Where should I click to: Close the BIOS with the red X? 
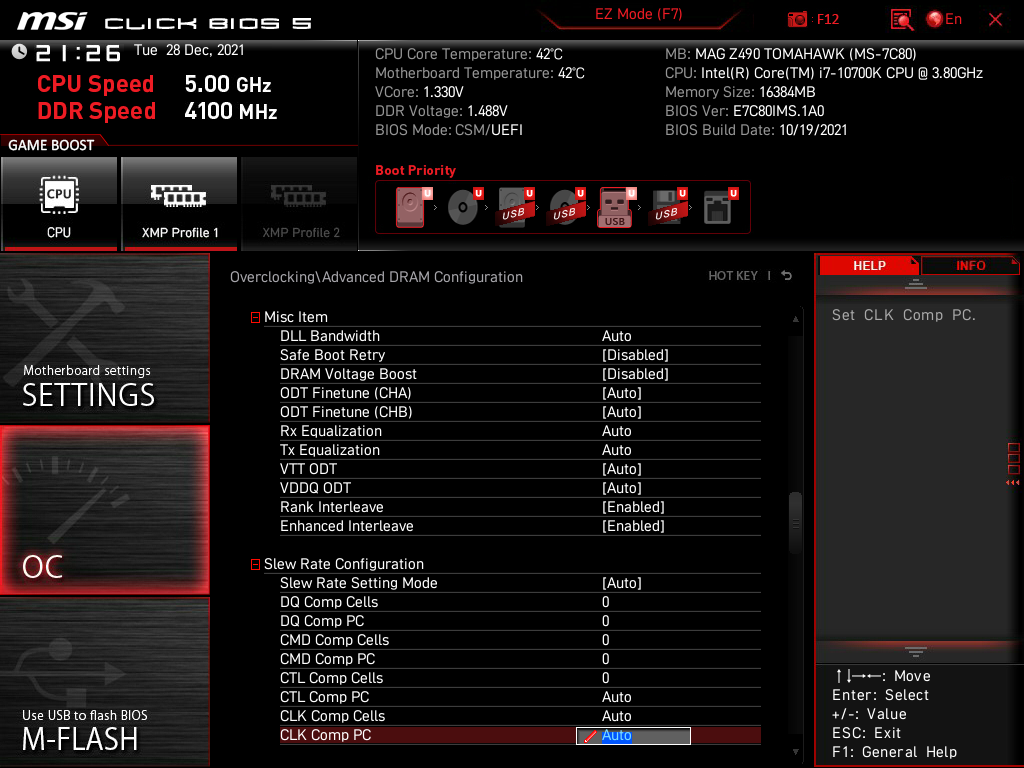pos(995,20)
